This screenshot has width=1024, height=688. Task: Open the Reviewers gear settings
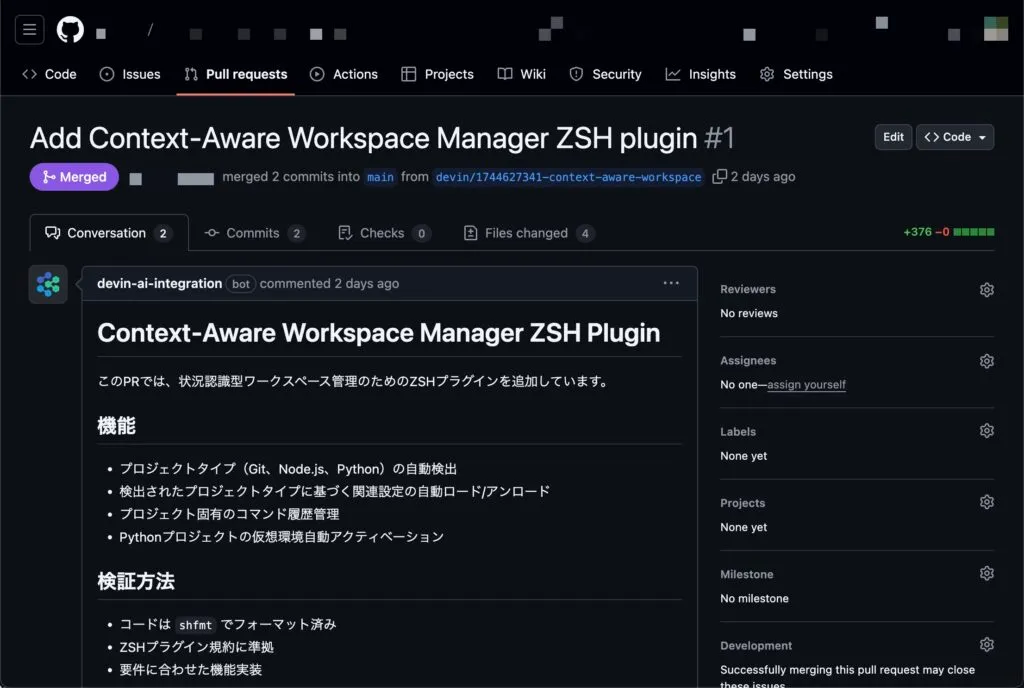[987, 290]
